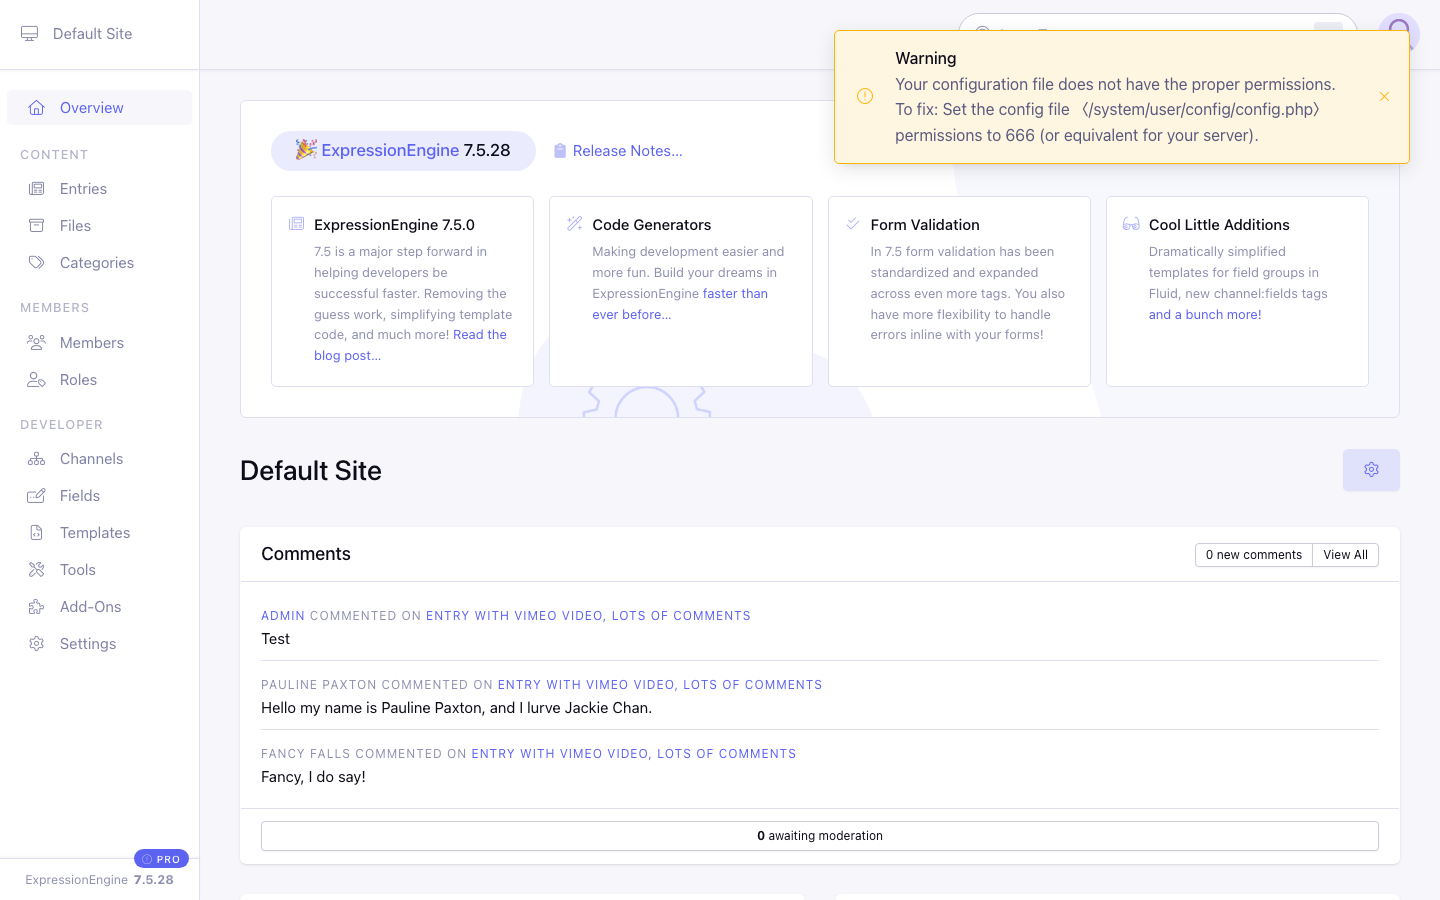Click the Settings gear icon in sidebar
This screenshot has width=1440, height=900.
click(x=37, y=644)
